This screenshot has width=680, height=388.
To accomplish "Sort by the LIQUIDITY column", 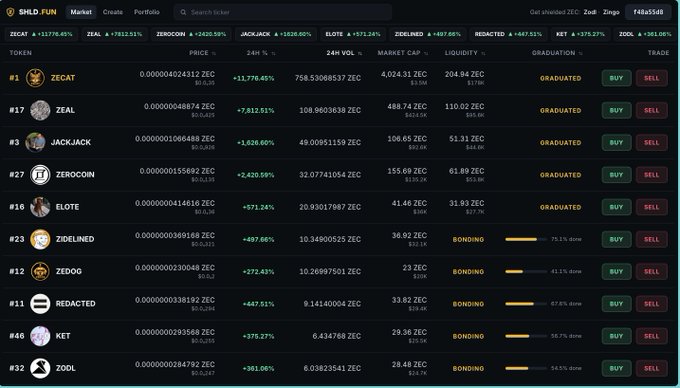I will 464,53.
